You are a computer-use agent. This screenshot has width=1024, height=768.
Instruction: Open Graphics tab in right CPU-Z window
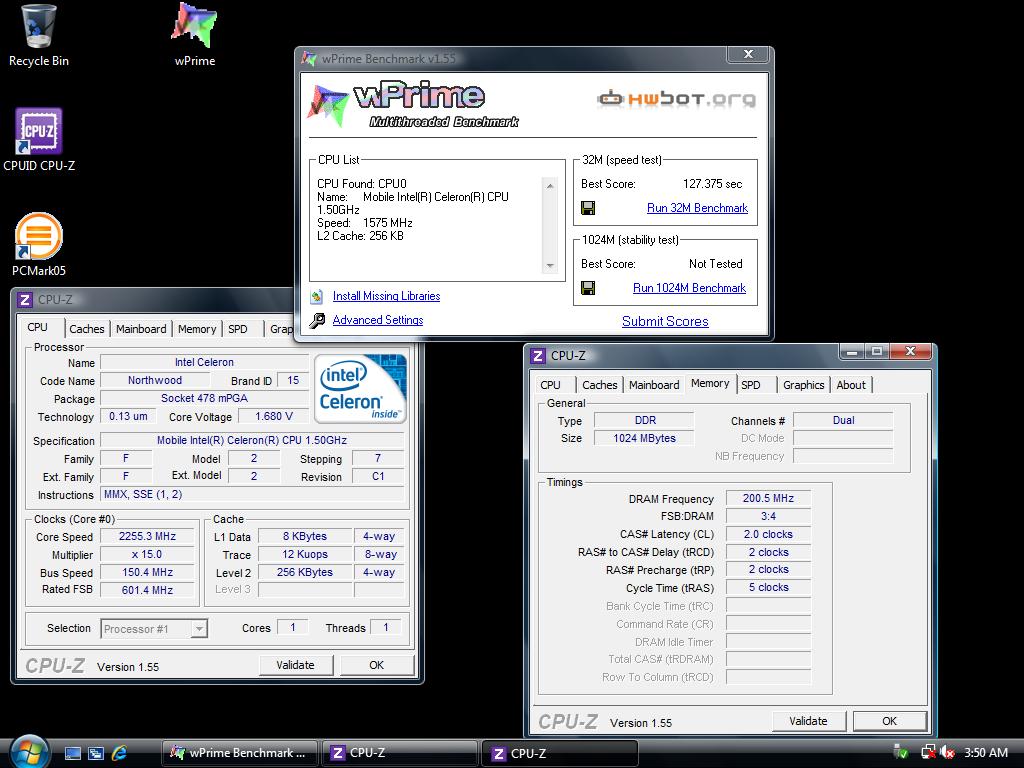[803, 385]
